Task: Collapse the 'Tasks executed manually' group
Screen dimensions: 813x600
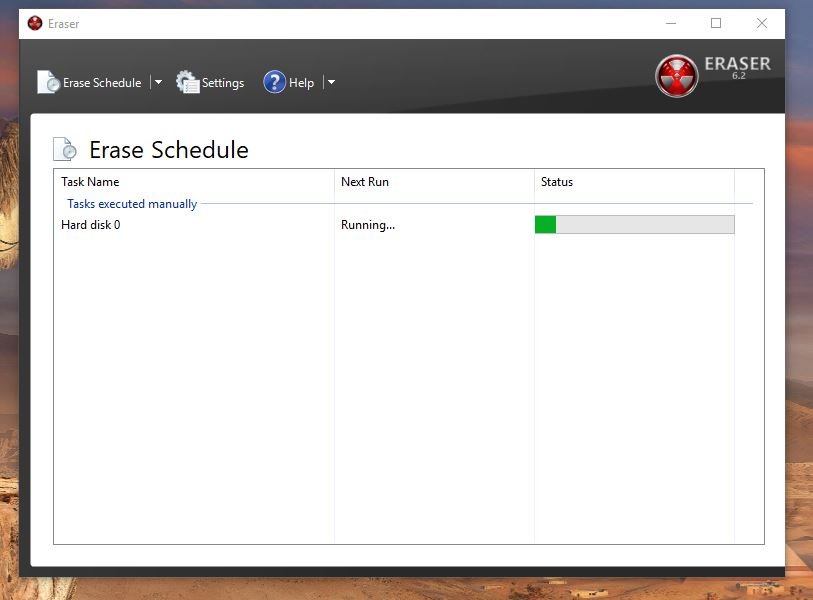Action: [132, 204]
